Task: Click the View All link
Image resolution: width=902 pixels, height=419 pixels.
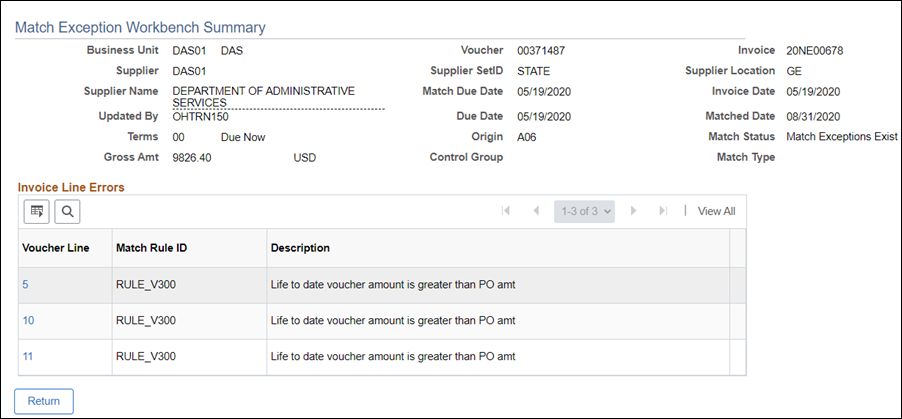Action: 716,211
